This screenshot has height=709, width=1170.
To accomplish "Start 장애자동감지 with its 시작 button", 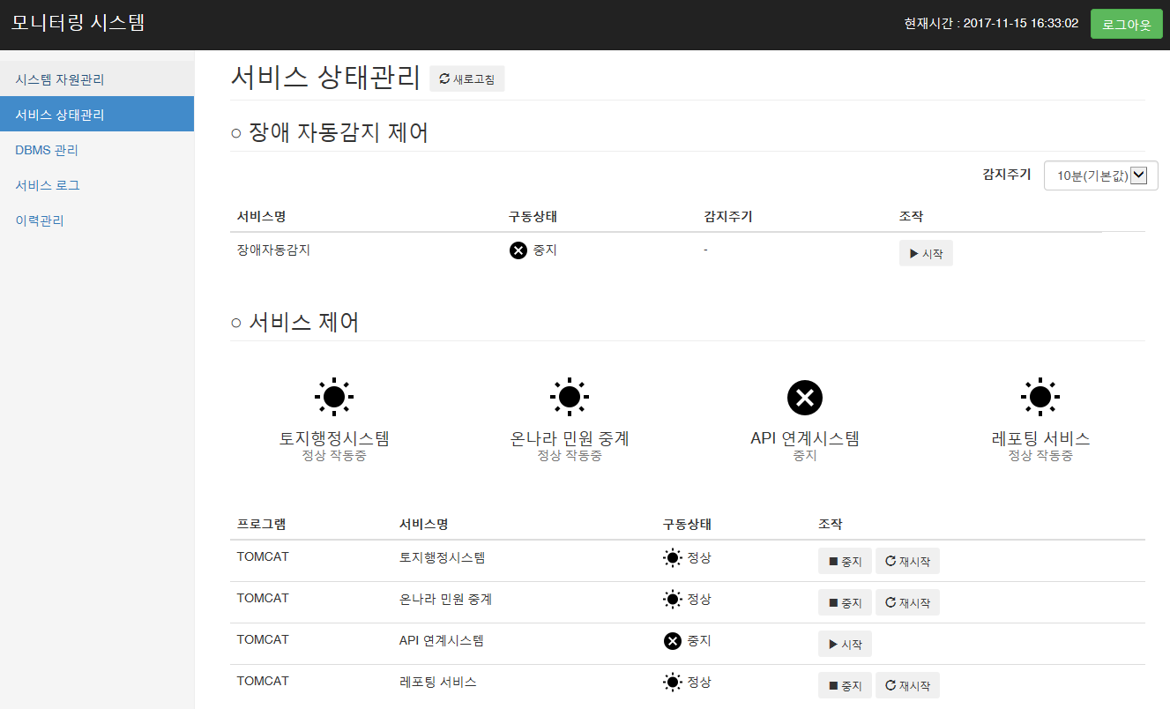I will [925, 254].
